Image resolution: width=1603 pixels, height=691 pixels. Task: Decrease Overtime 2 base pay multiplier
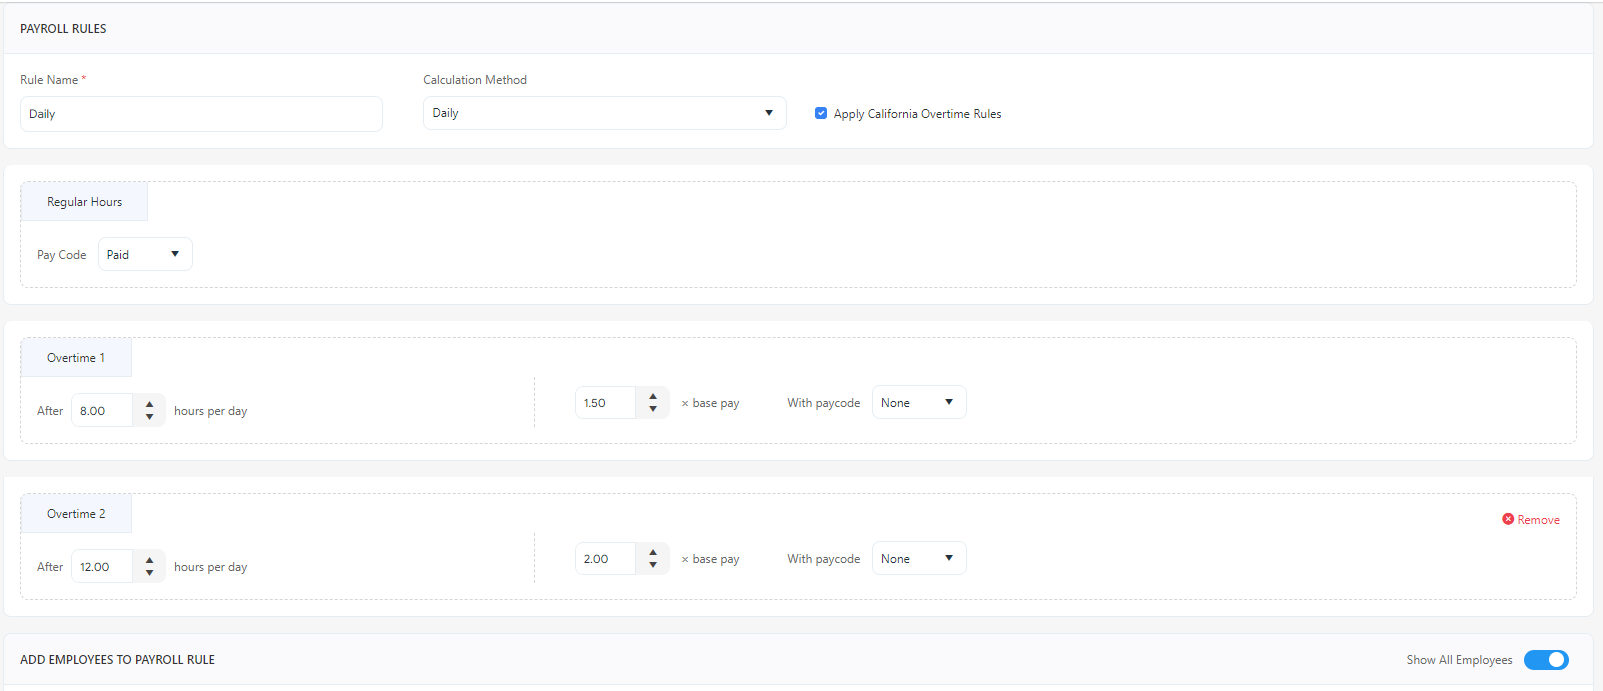pos(653,565)
